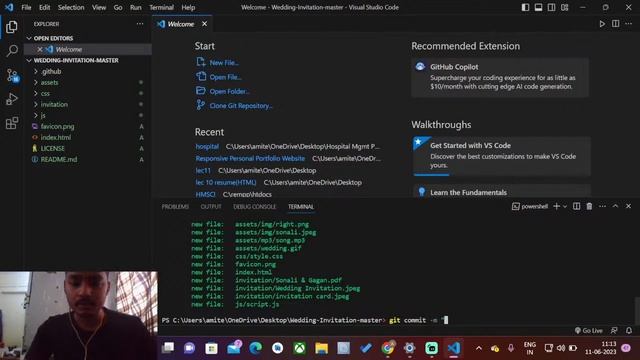
Task: Open terminal panel more actions
Action: tap(602, 207)
